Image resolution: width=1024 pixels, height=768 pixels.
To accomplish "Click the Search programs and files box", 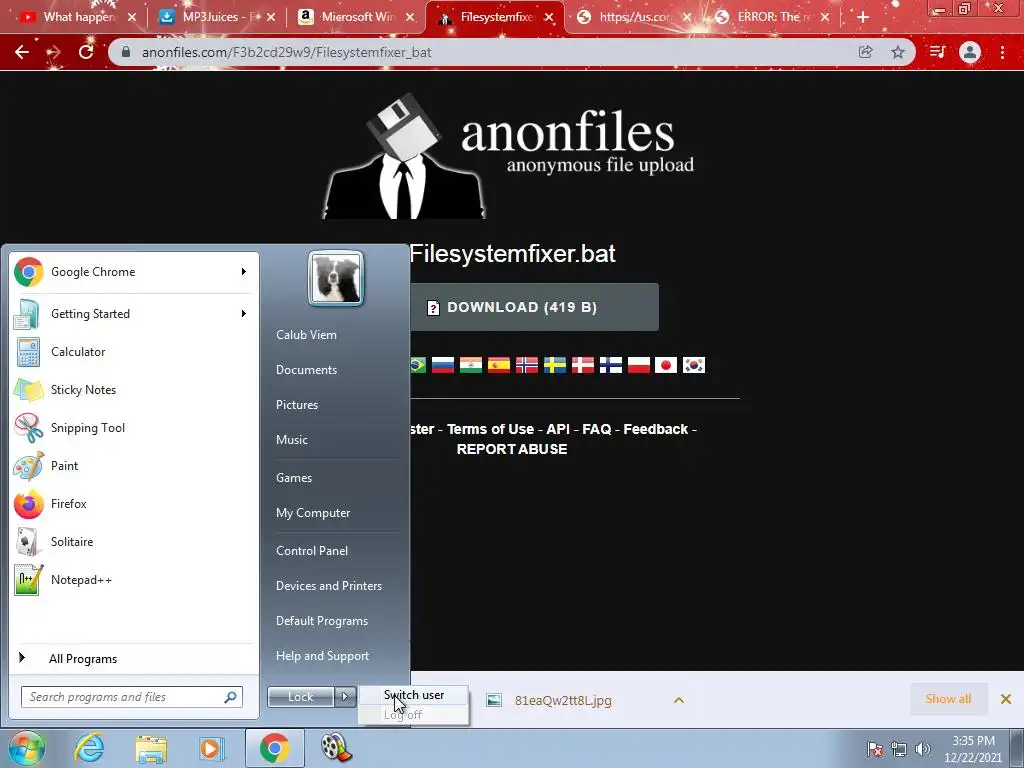I will coord(132,697).
